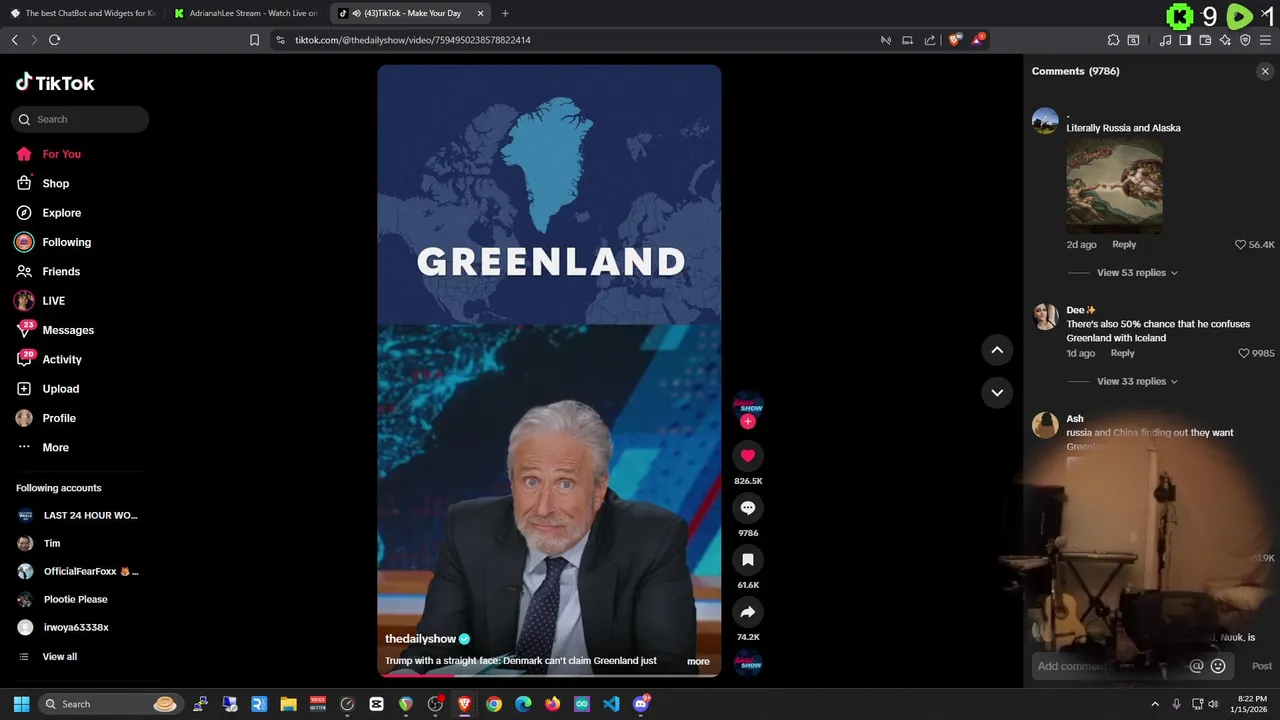Reply to Dee's comment
Image resolution: width=1280 pixels, height=720 pixels.
[1122, 353]
